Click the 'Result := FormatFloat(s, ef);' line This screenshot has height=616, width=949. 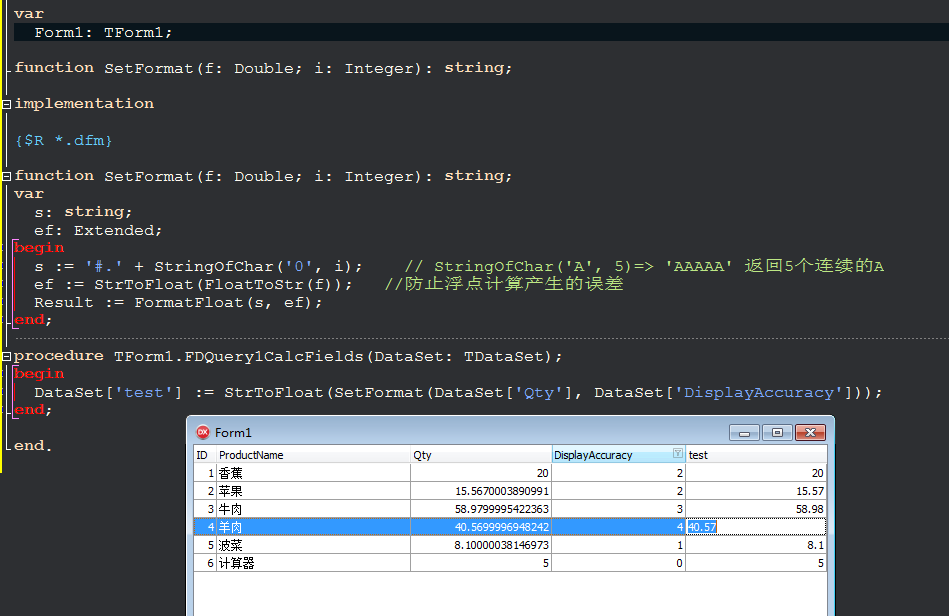178,303
